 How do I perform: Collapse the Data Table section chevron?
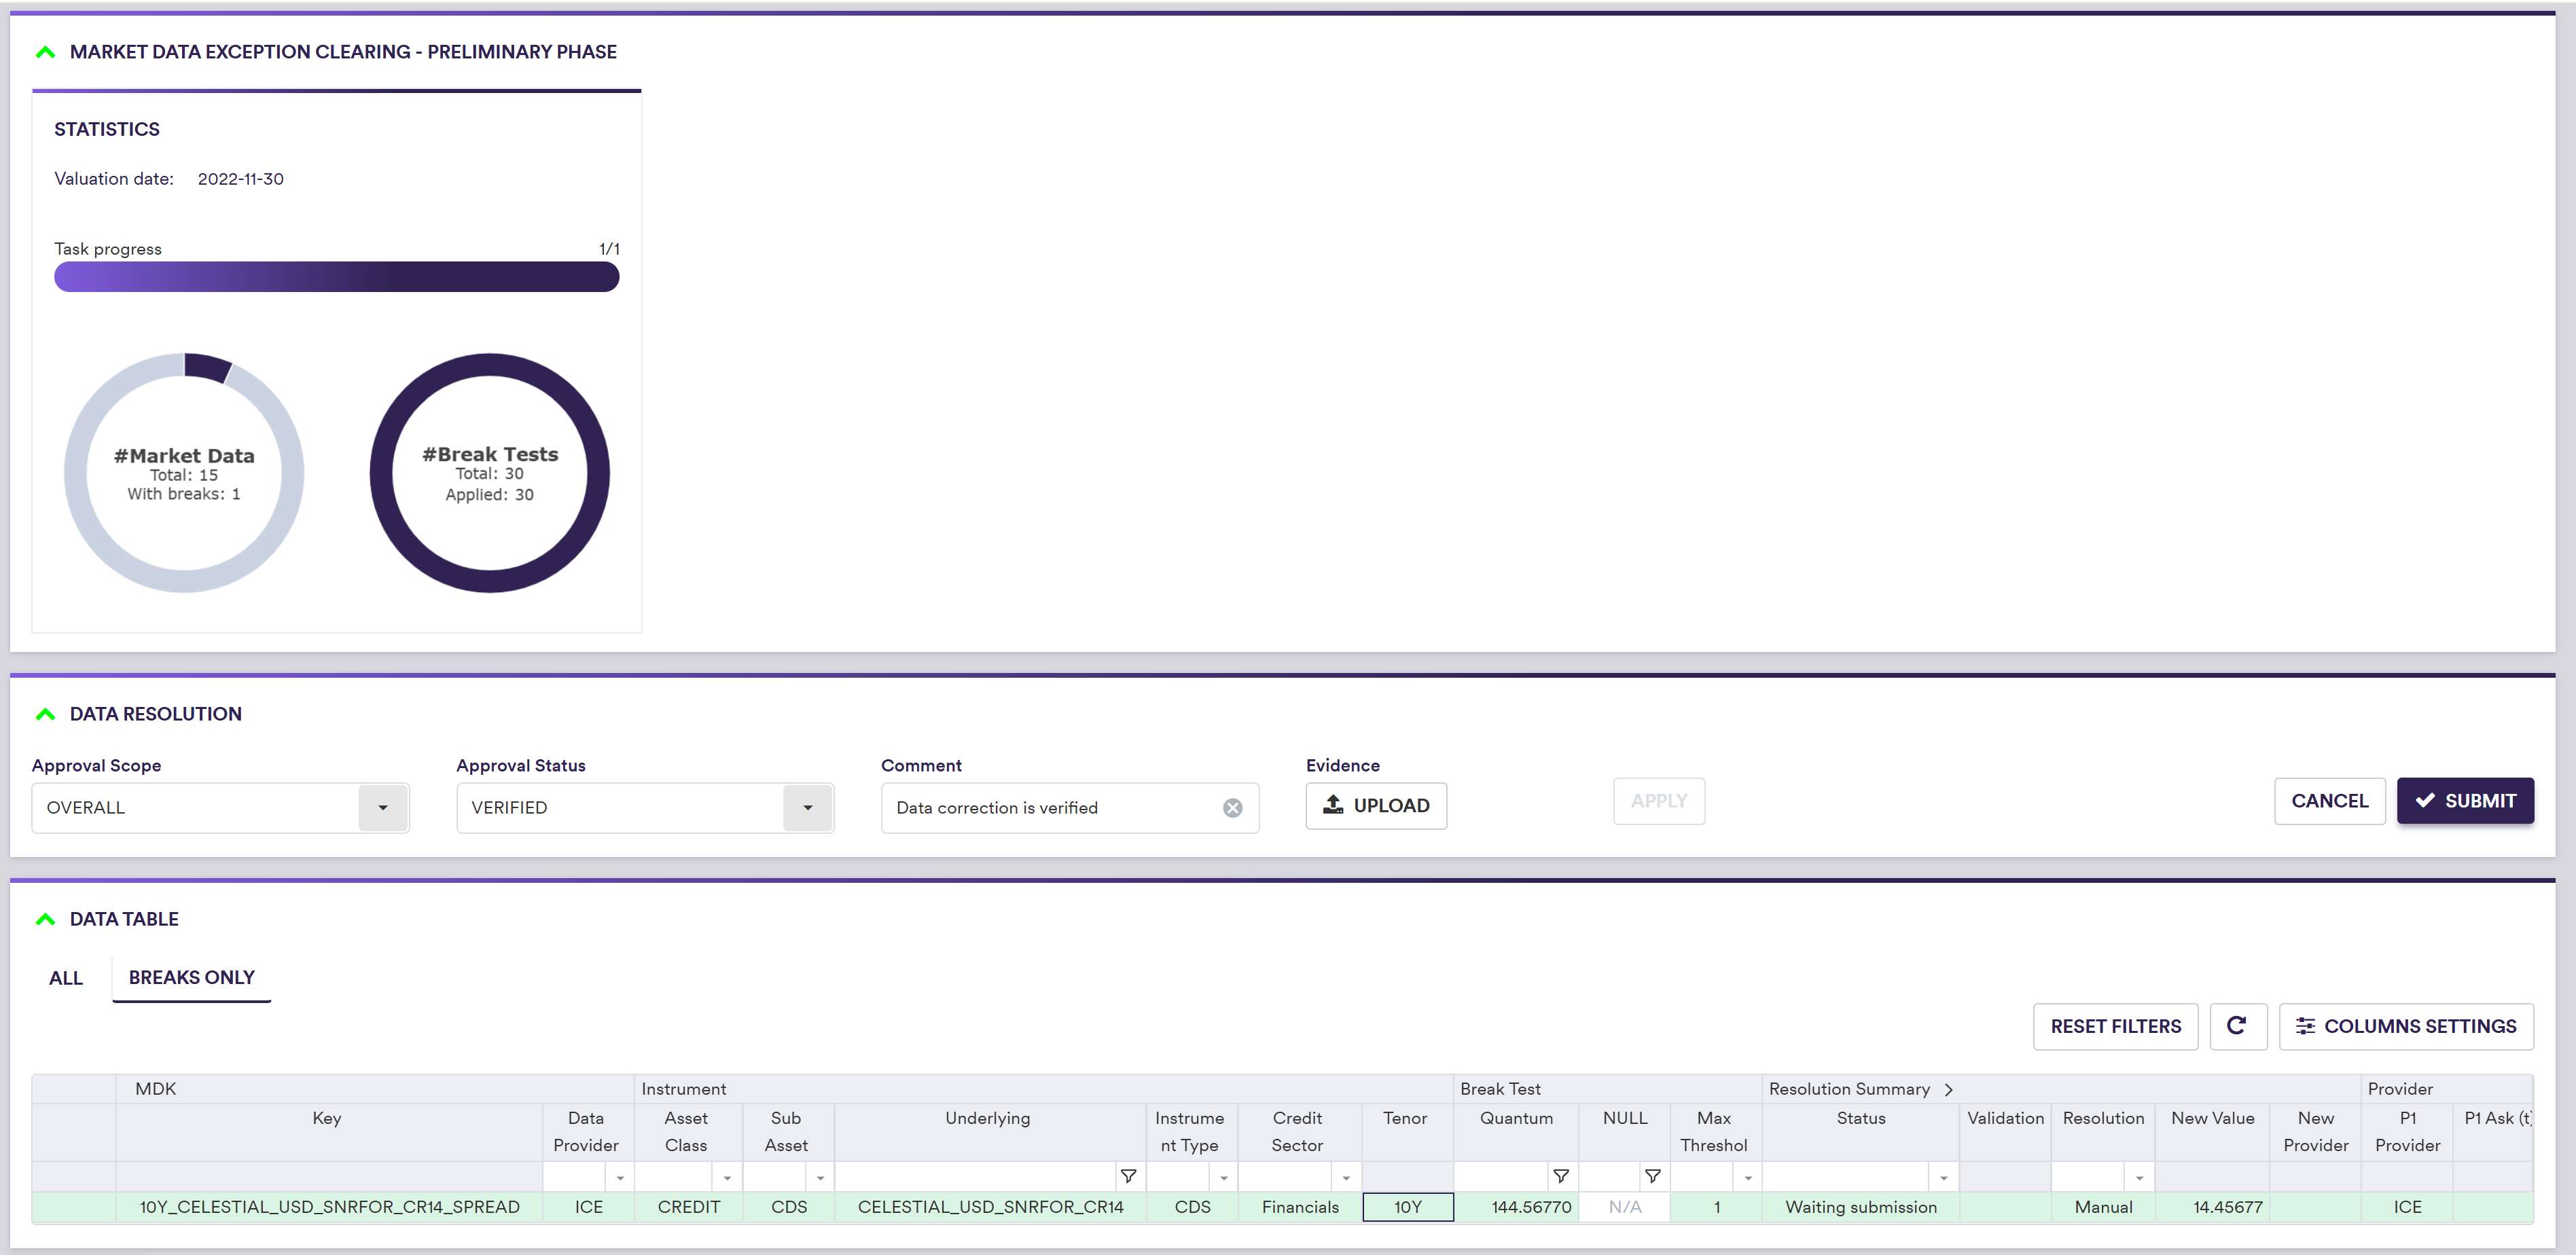45,918
